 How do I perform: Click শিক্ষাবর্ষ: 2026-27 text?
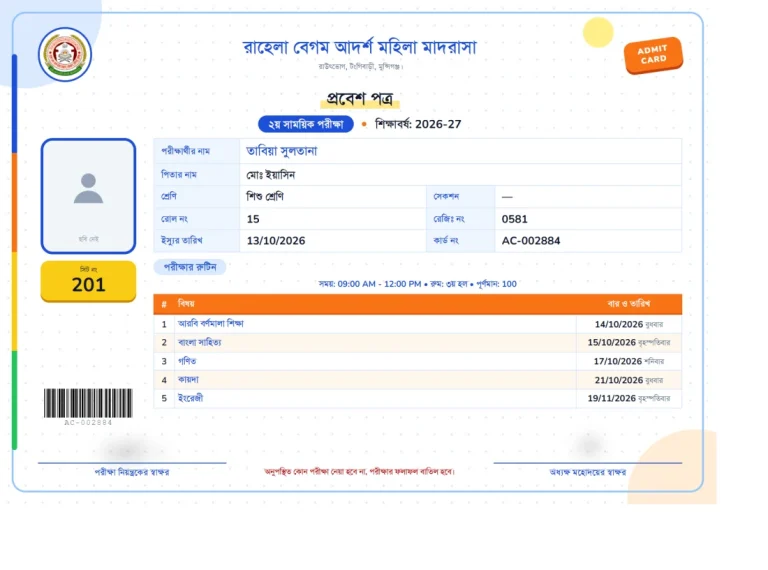[418, 124]
